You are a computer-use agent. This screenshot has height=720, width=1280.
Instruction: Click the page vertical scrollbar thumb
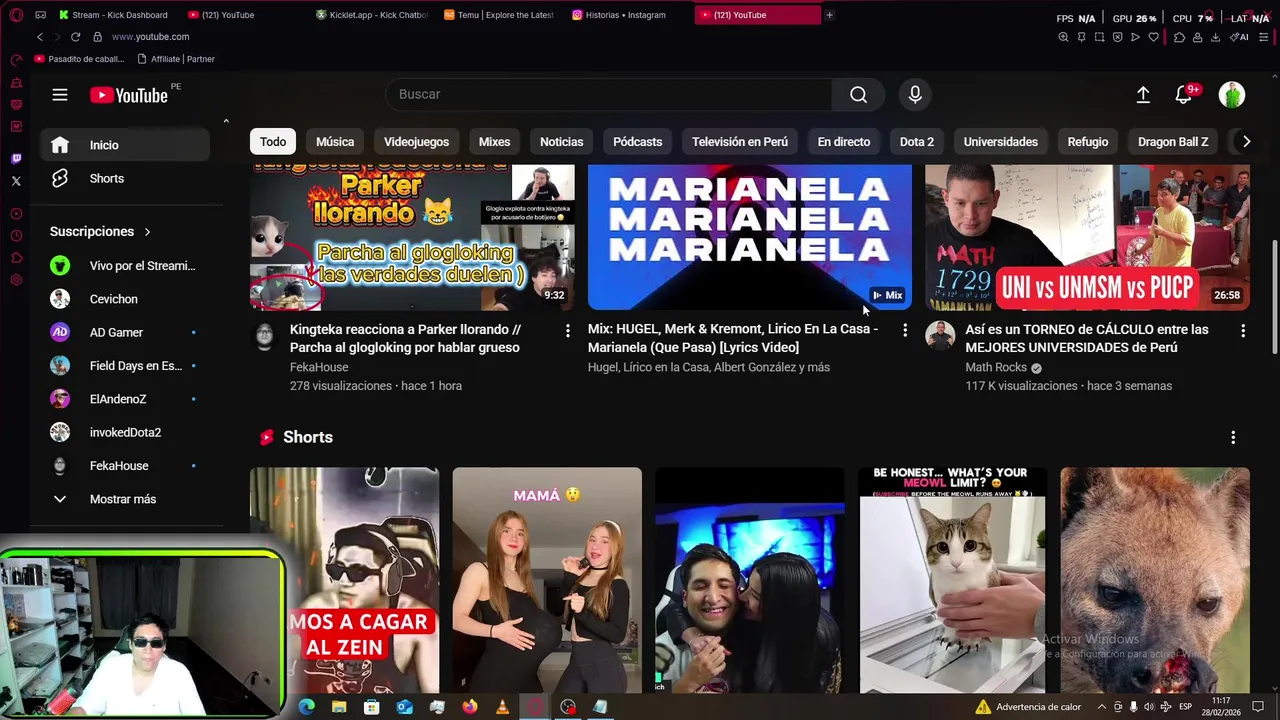pyautogui.click(x=1274, y=296)
